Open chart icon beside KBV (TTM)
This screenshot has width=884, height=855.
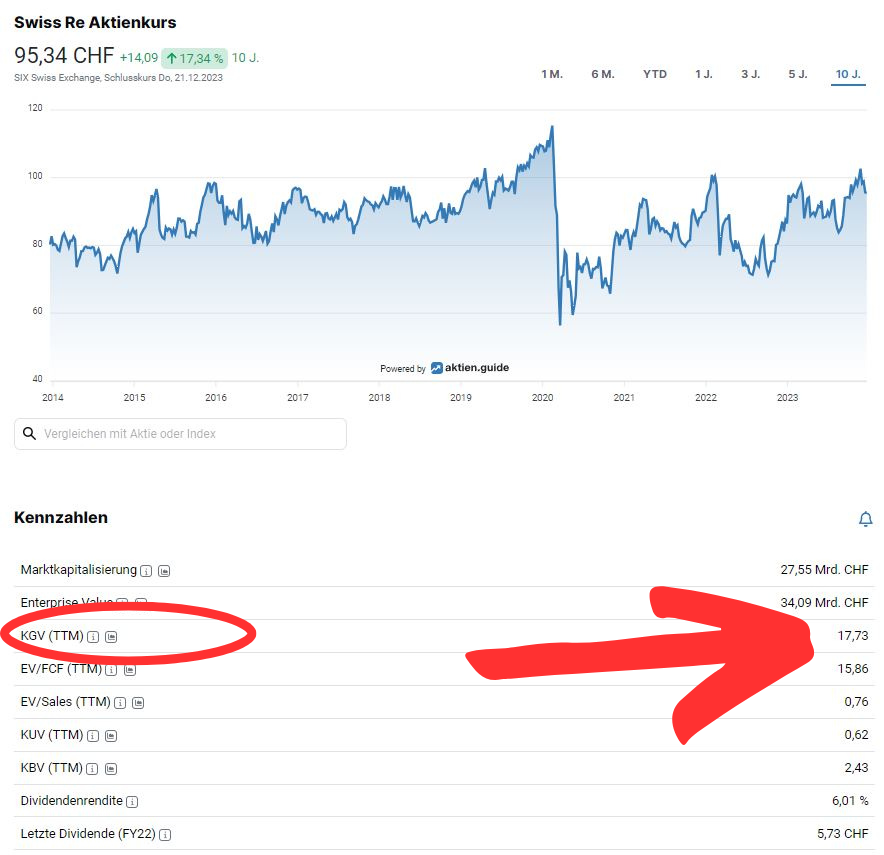click(x=111, y=769)
